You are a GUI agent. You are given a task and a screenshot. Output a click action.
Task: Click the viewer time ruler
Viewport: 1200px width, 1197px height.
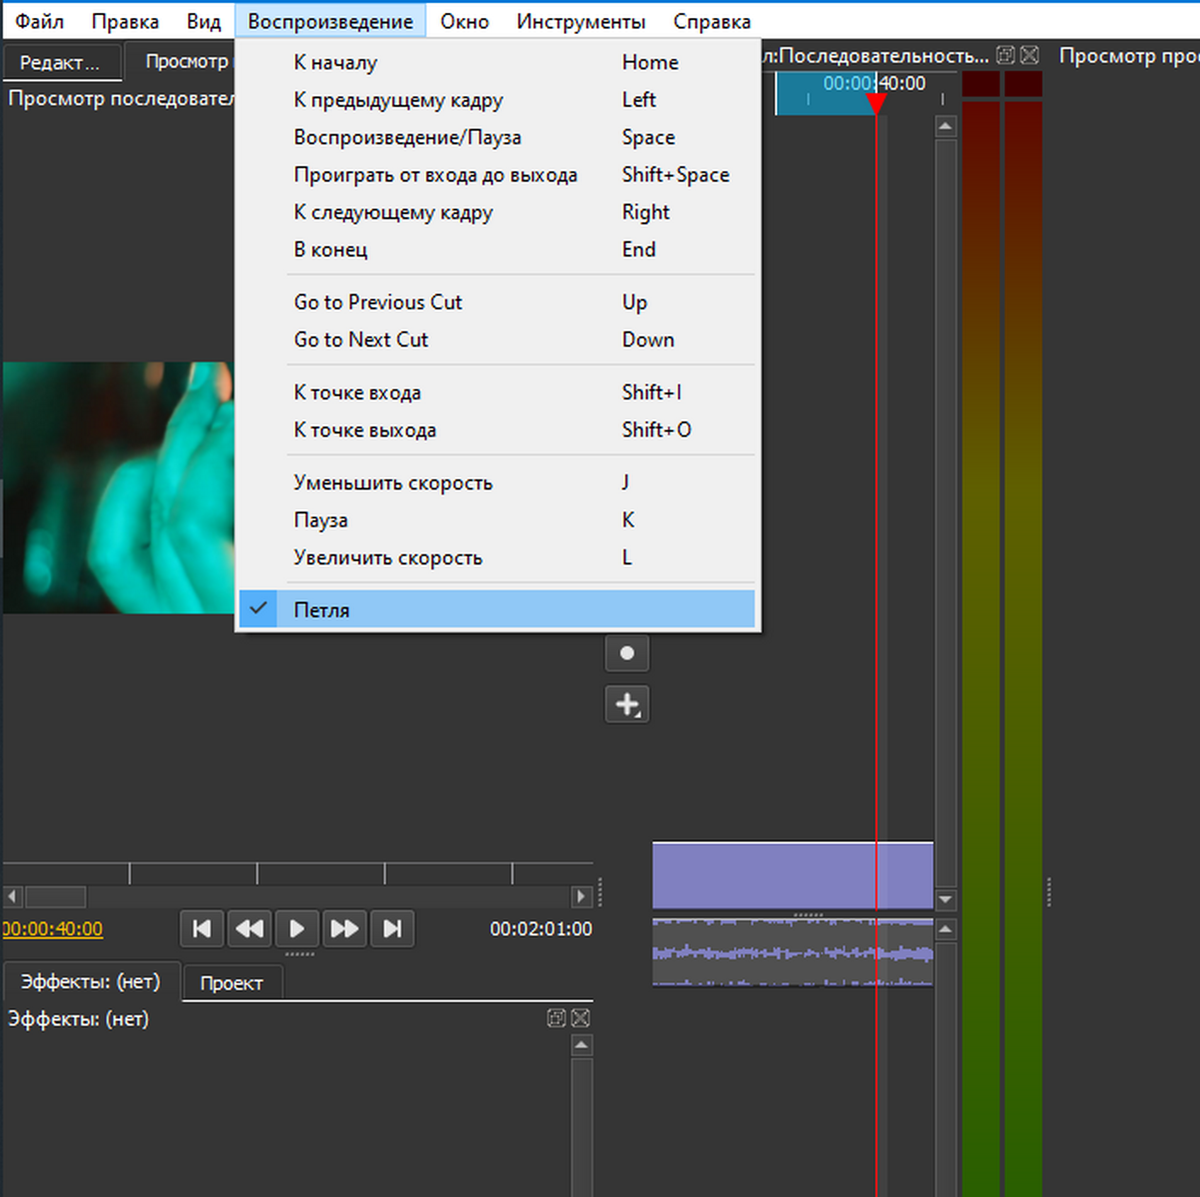(x=298, y=873)
